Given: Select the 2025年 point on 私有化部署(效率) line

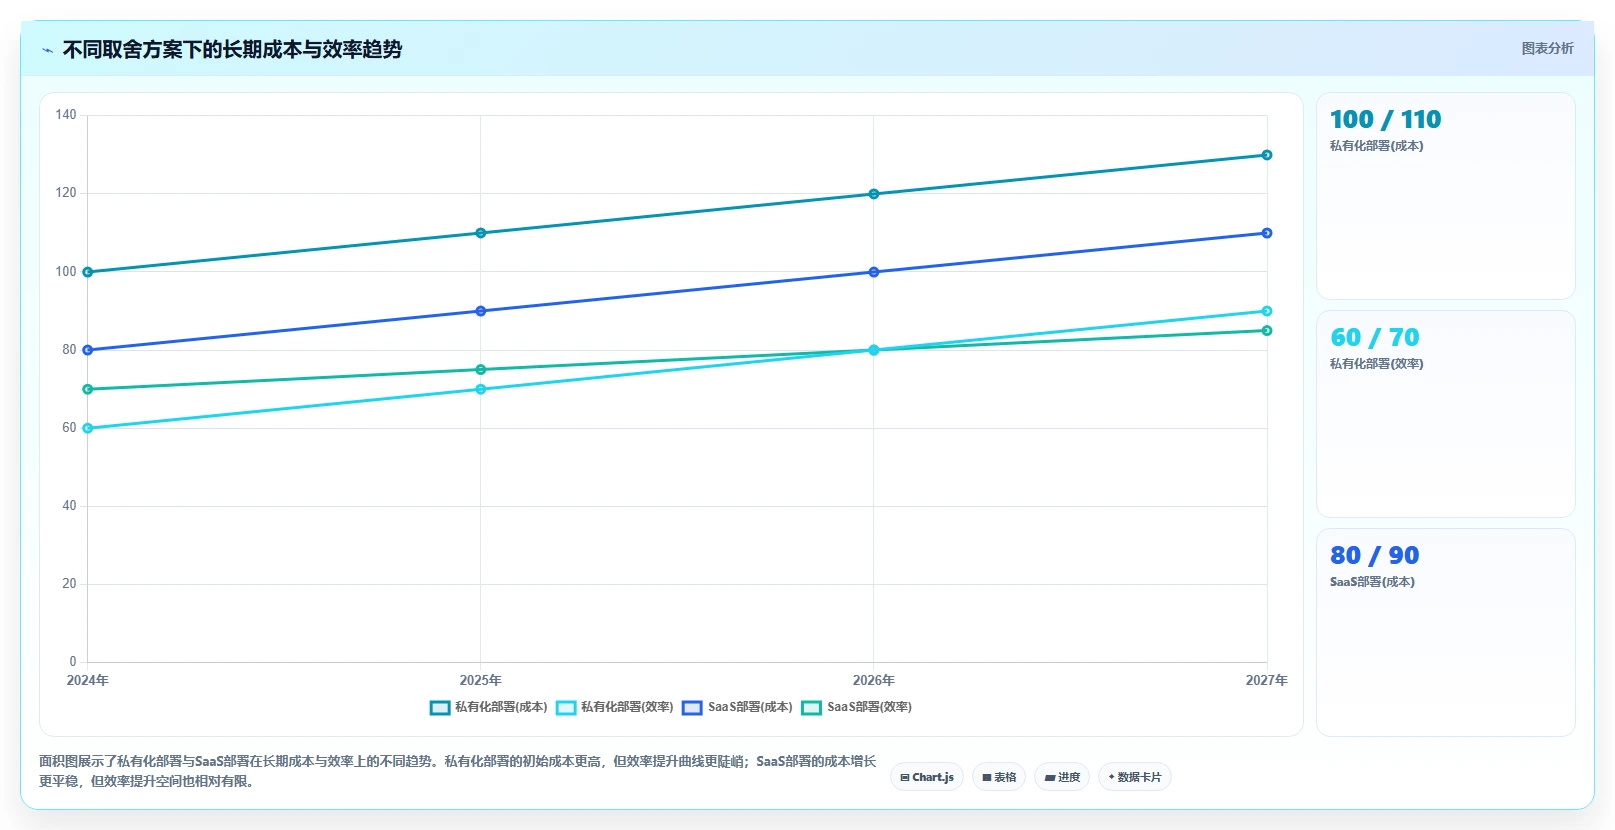Looking at the screenshot, I should click(x=481, y=389).
